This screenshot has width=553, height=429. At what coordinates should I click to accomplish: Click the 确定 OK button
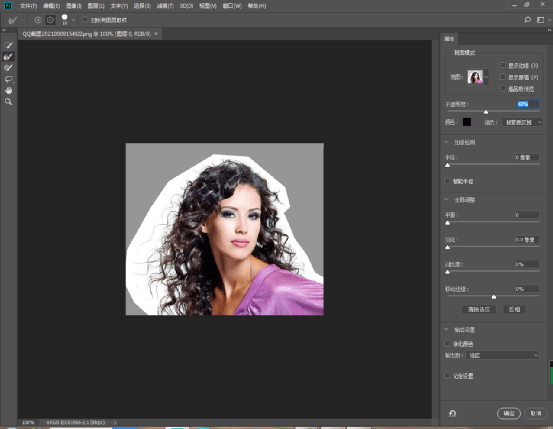tap(509, 413)
